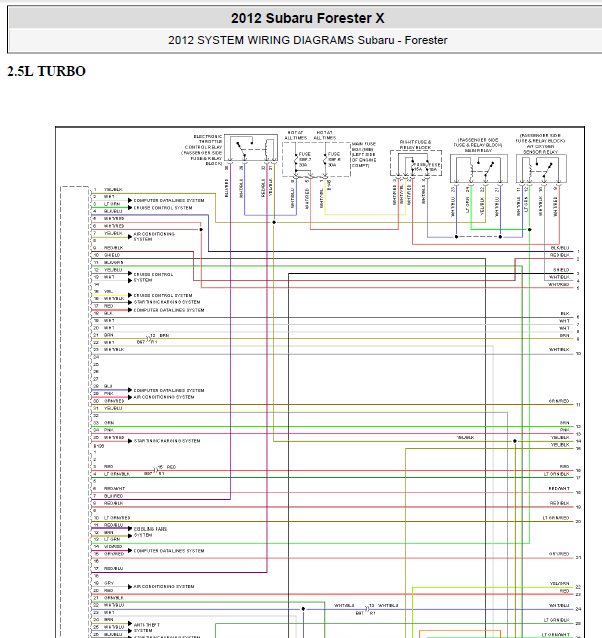Click right-edge LT GRN/RED terminal 20 label
602x638 pixels.
556,518
